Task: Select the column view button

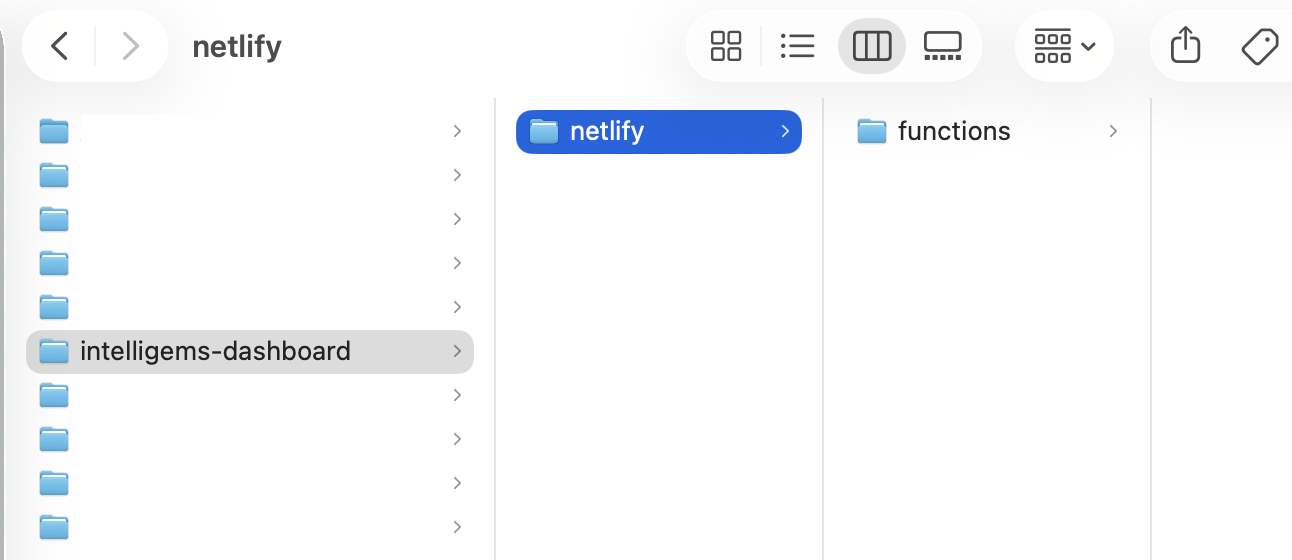Action: click(871, 46)
